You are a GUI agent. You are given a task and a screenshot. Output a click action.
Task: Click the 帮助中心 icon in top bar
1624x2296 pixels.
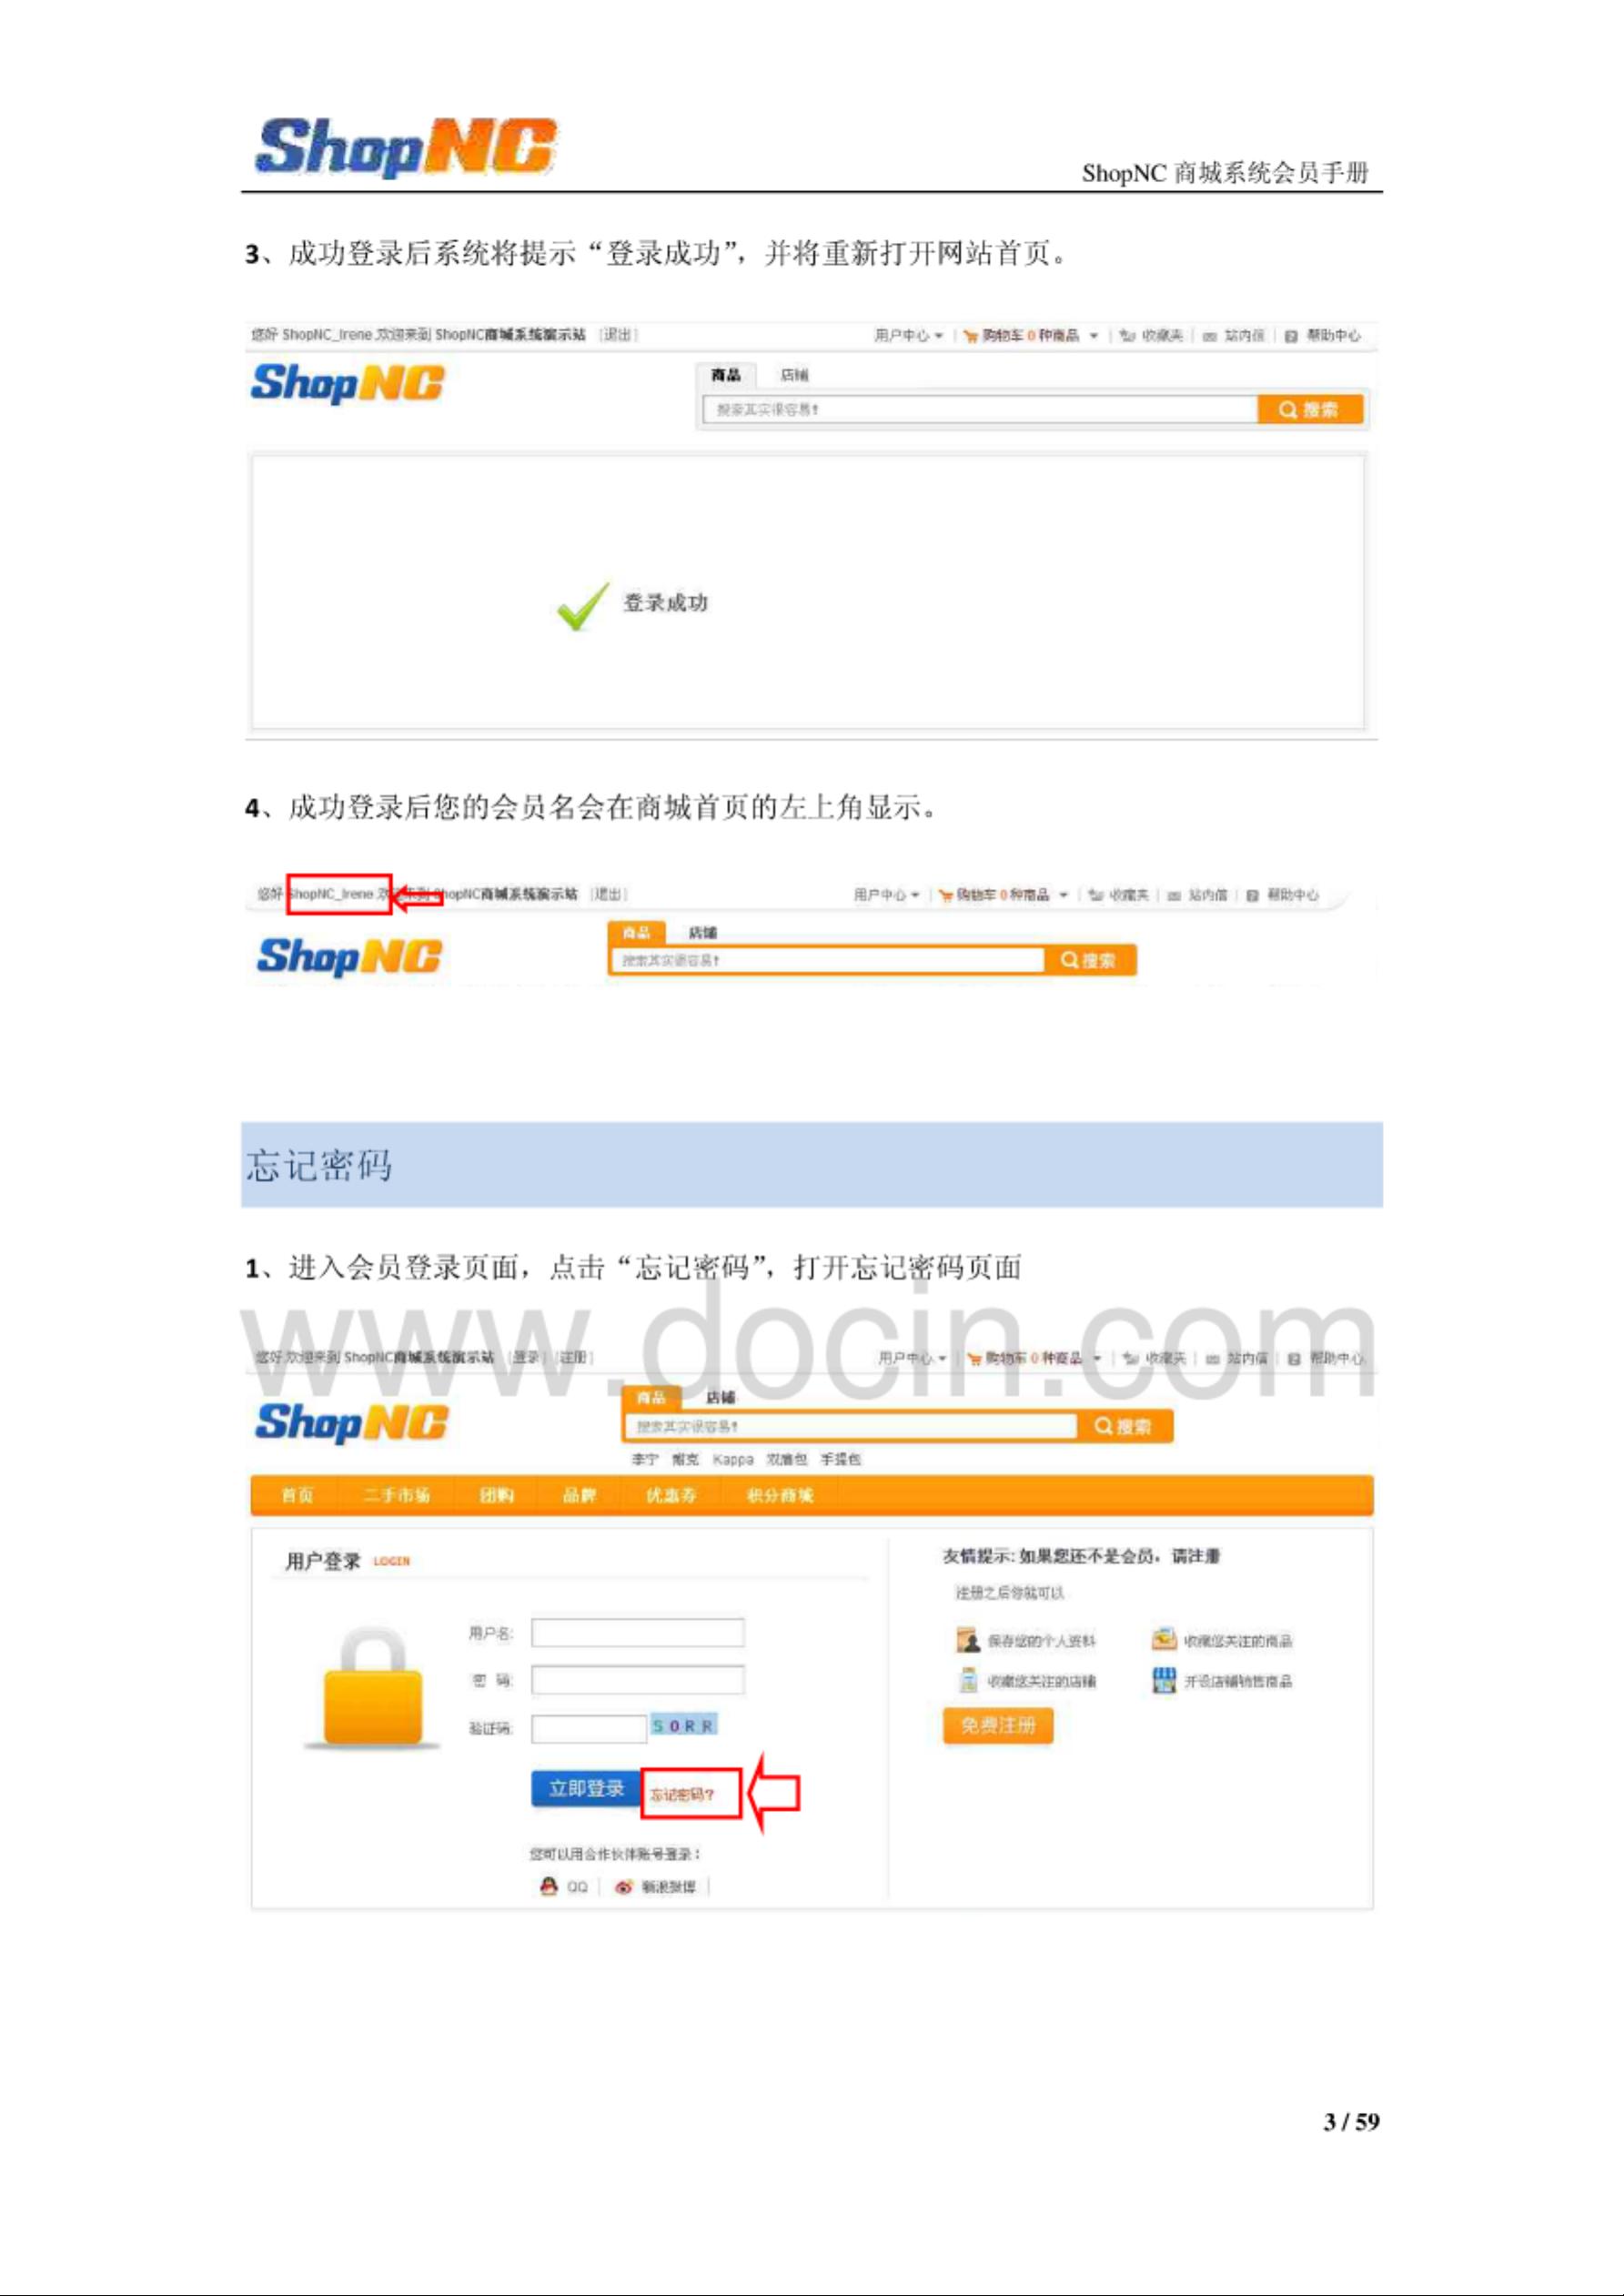coord(1291,336)
